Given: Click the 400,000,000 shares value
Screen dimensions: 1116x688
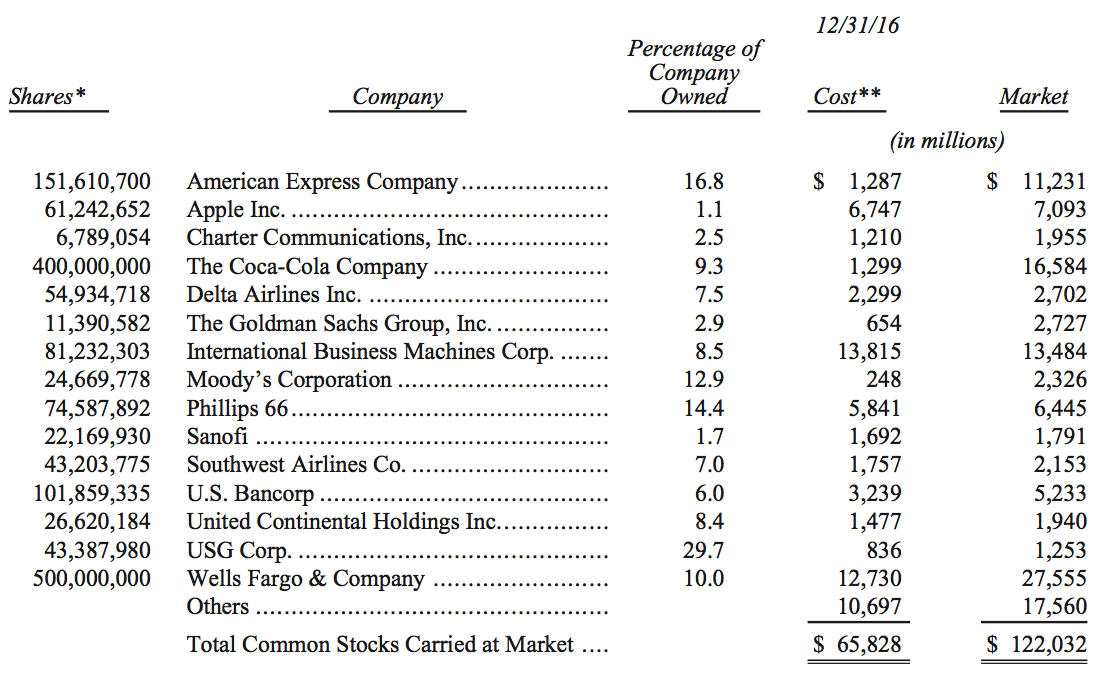Looking at the screenshot, I should tap(92, 267).
